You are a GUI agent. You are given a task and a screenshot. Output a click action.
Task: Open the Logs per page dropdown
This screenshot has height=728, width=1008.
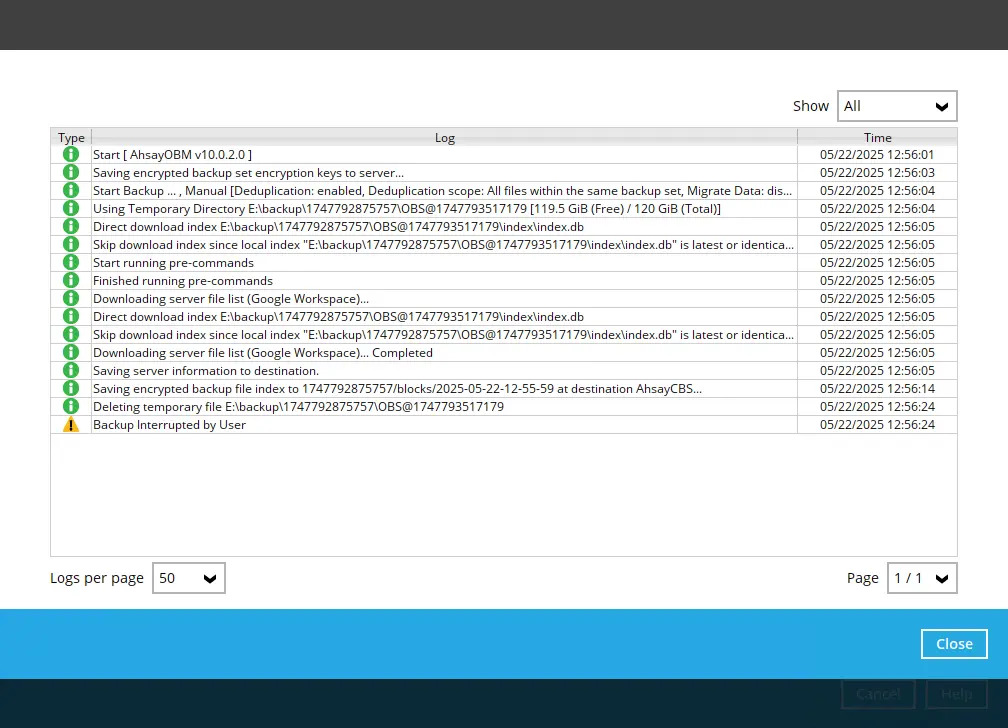click(x=188, y=578)
